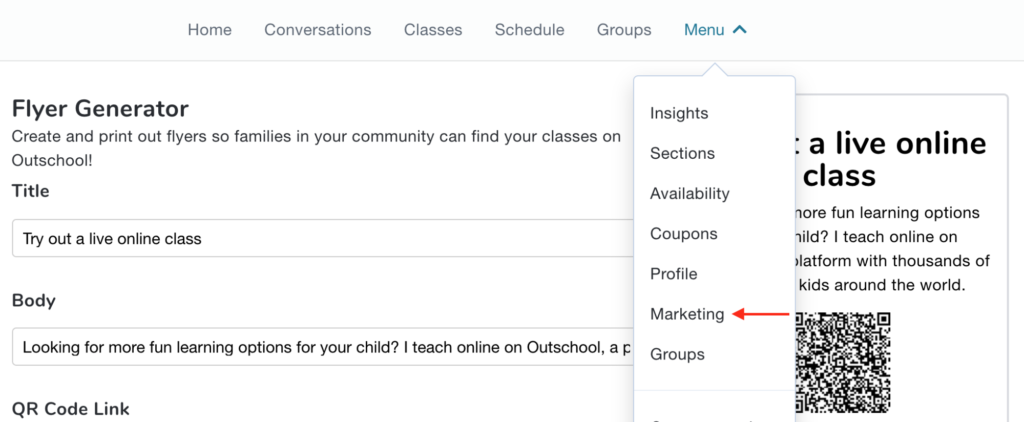Click the chevron arrow beside Menu
Screen dimensions: 1024x422
point(740,30)
